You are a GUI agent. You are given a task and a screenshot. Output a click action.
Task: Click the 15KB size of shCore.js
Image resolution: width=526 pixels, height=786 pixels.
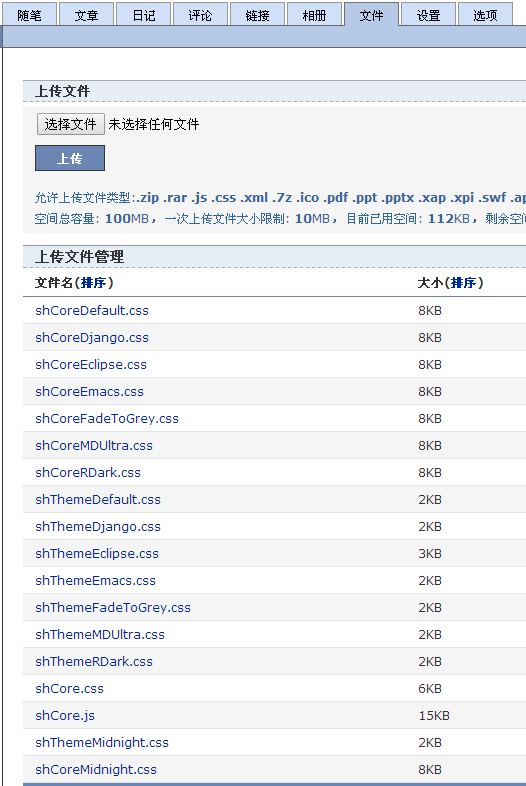(x=434, y=716)
